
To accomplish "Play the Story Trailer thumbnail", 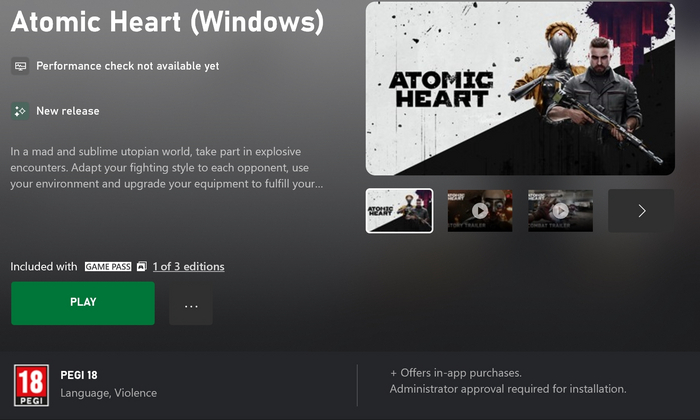I will 480,211.
